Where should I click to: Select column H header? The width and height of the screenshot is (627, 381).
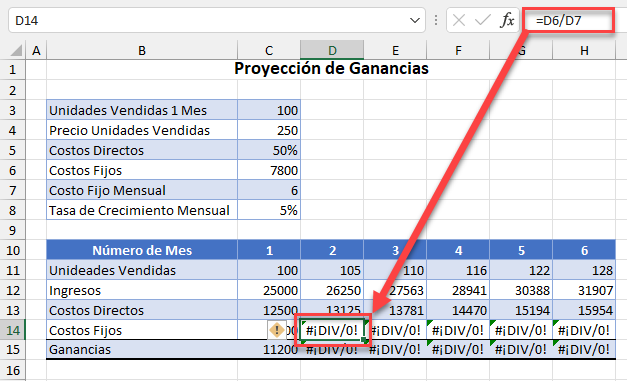click(x=584, y=50)
